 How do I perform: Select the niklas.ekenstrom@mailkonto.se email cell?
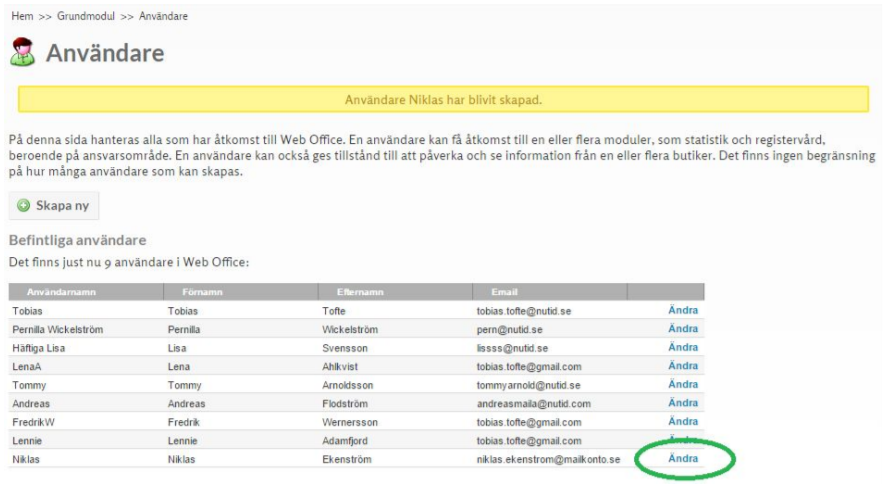click(548, 459)
